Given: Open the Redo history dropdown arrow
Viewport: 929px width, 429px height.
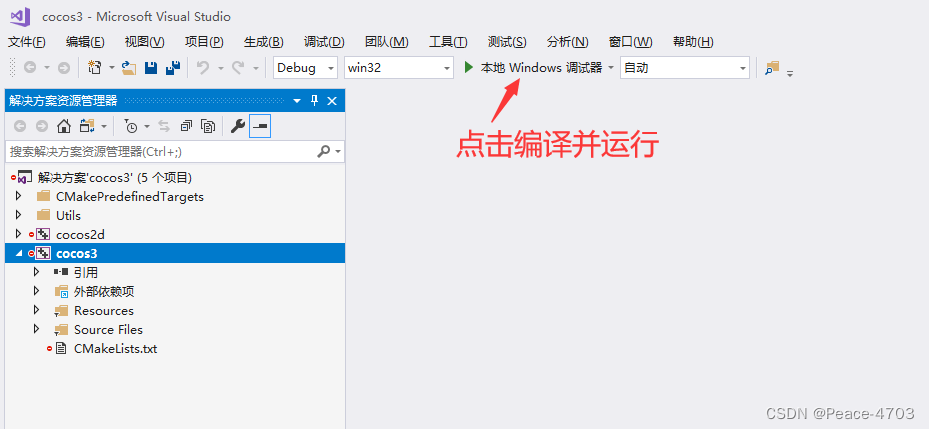Looking at the screenshot, I should tap(255, 68).
